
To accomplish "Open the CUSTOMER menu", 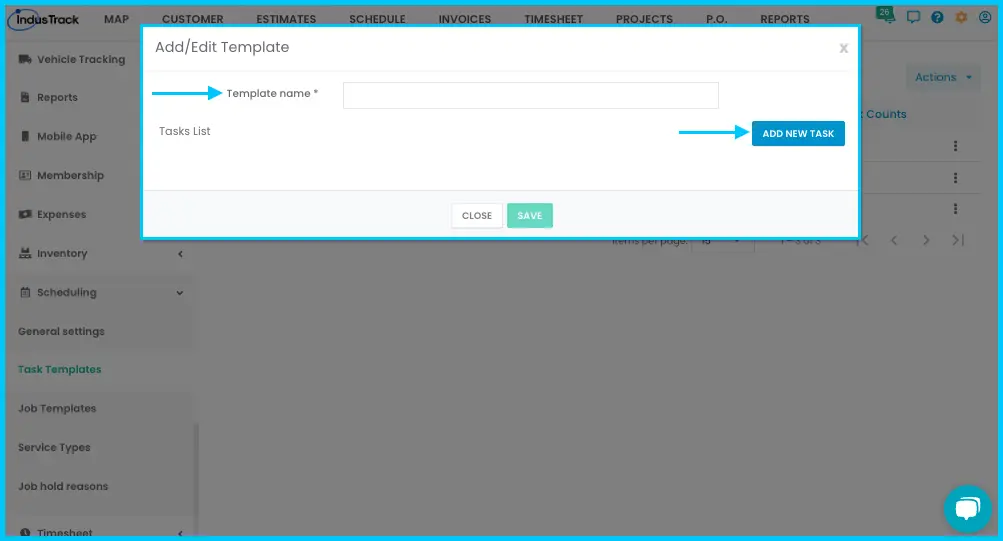I will (x=193, y=19).
